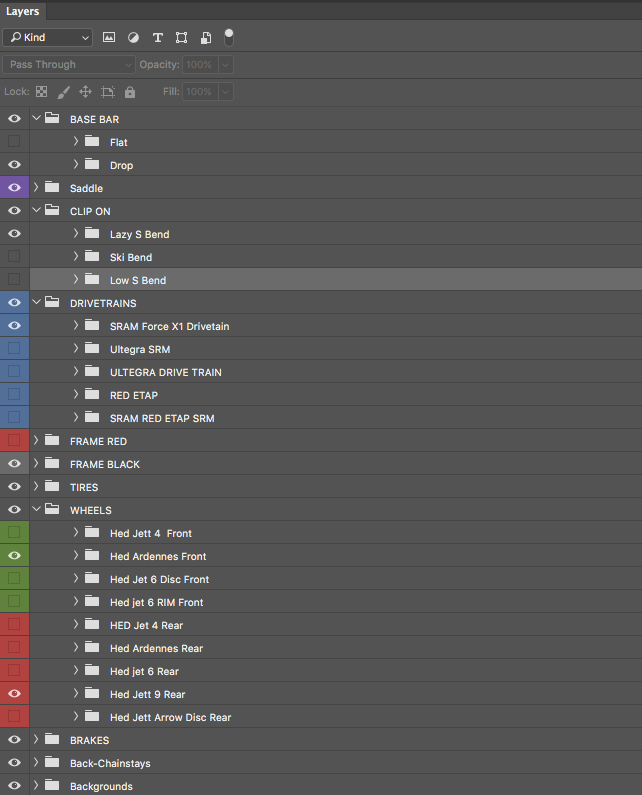Hide the BASE BAR group
Screen dimensions: 642x795
14,119
